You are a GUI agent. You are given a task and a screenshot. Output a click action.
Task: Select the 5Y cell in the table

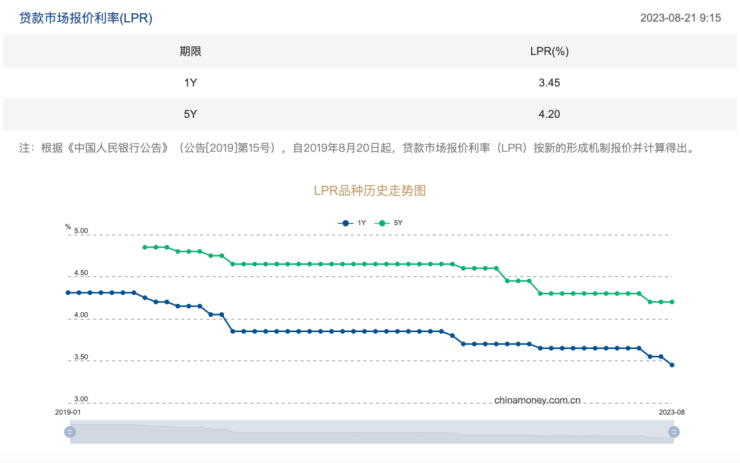point(190,114)
